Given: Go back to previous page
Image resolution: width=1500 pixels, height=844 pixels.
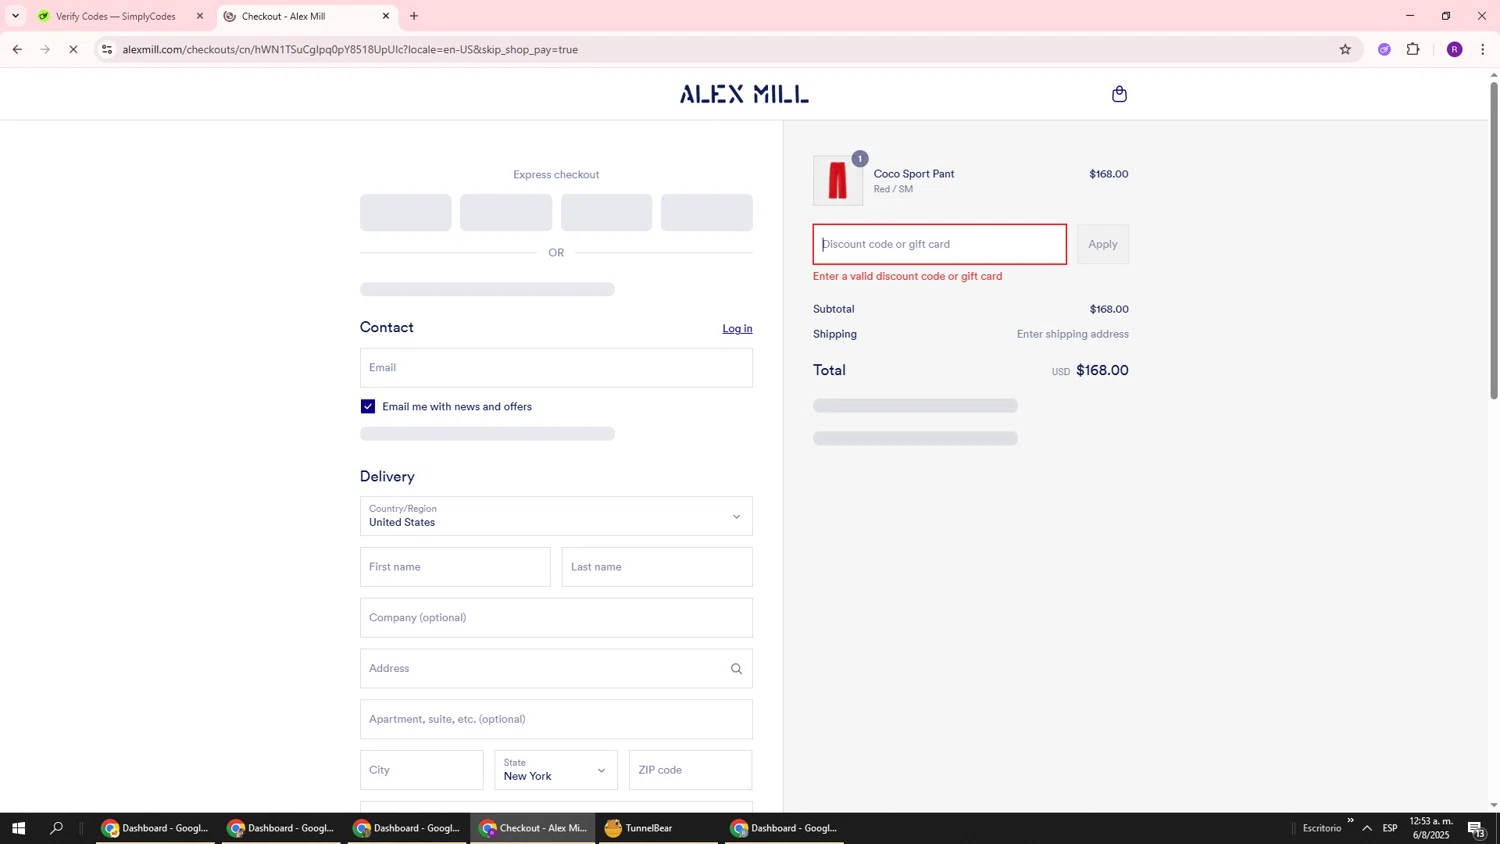Looking at the screenshot, I should (x=17, y=49).
